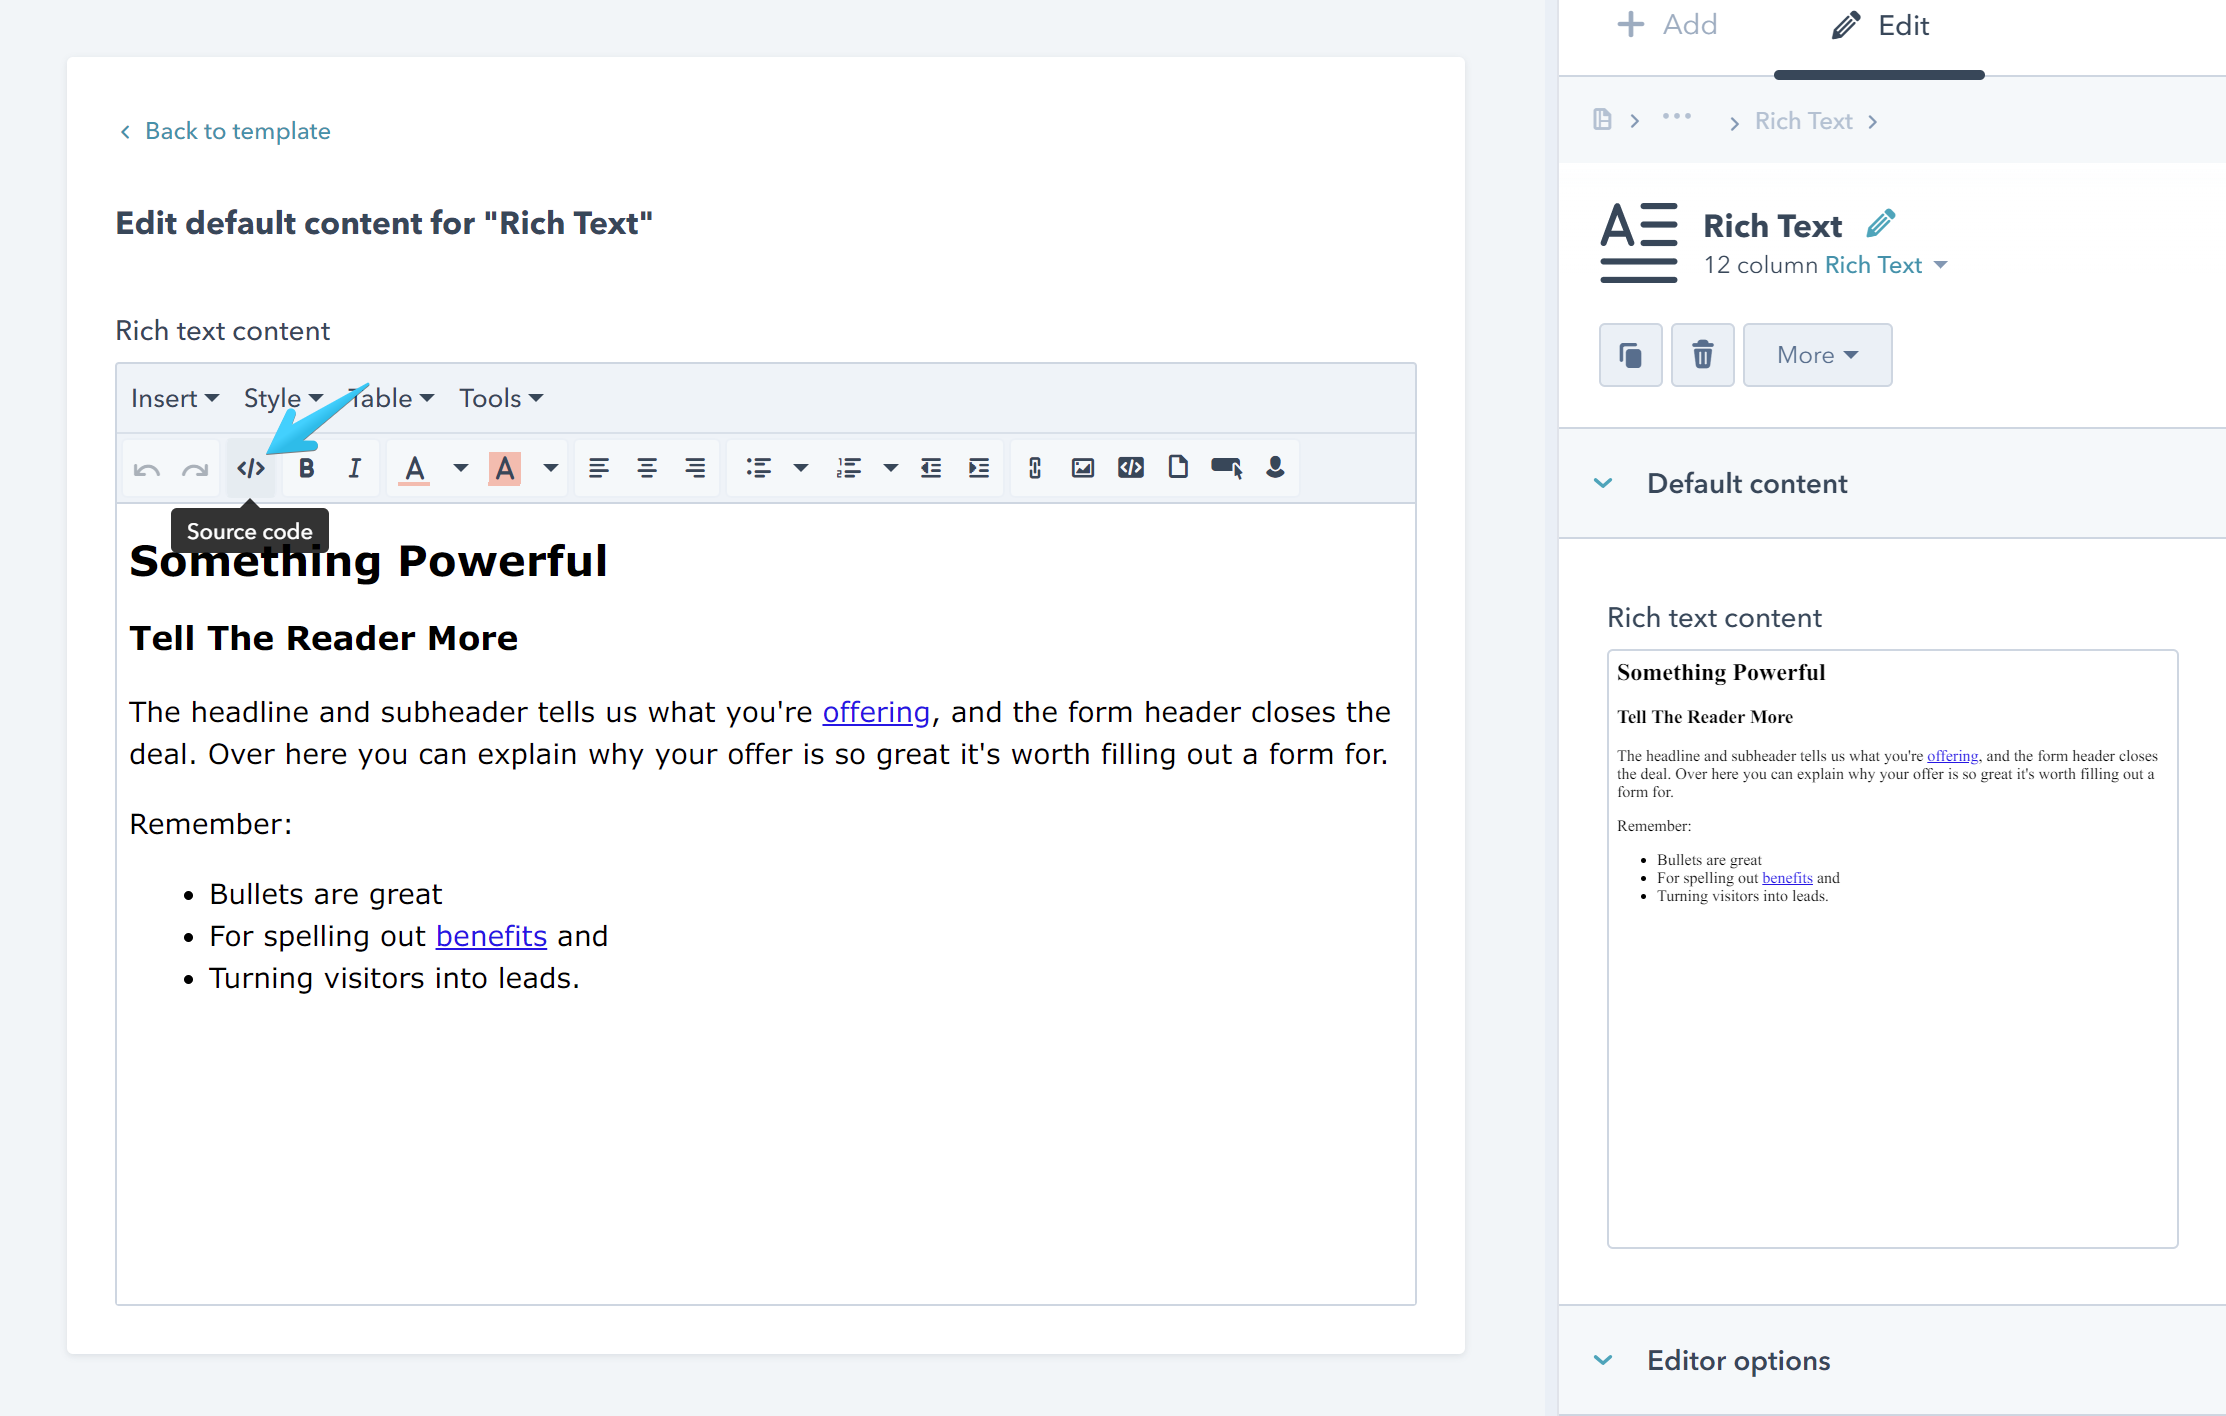Toggle bold formatting
This screenshot has width=2226, height=1416.
coord(307,468)
